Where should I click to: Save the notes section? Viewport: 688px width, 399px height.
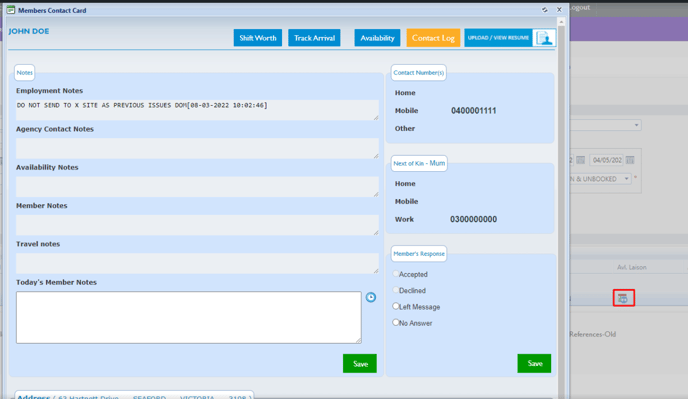click(360, 363)
